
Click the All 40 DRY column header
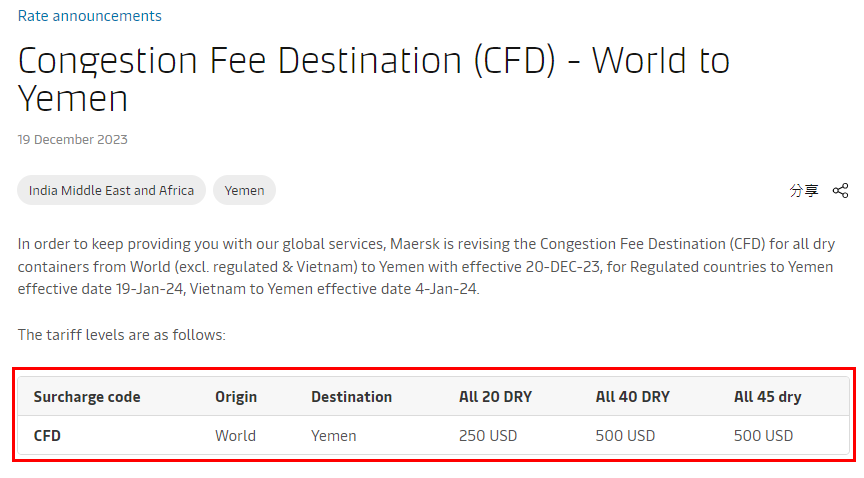click(632, 397)
